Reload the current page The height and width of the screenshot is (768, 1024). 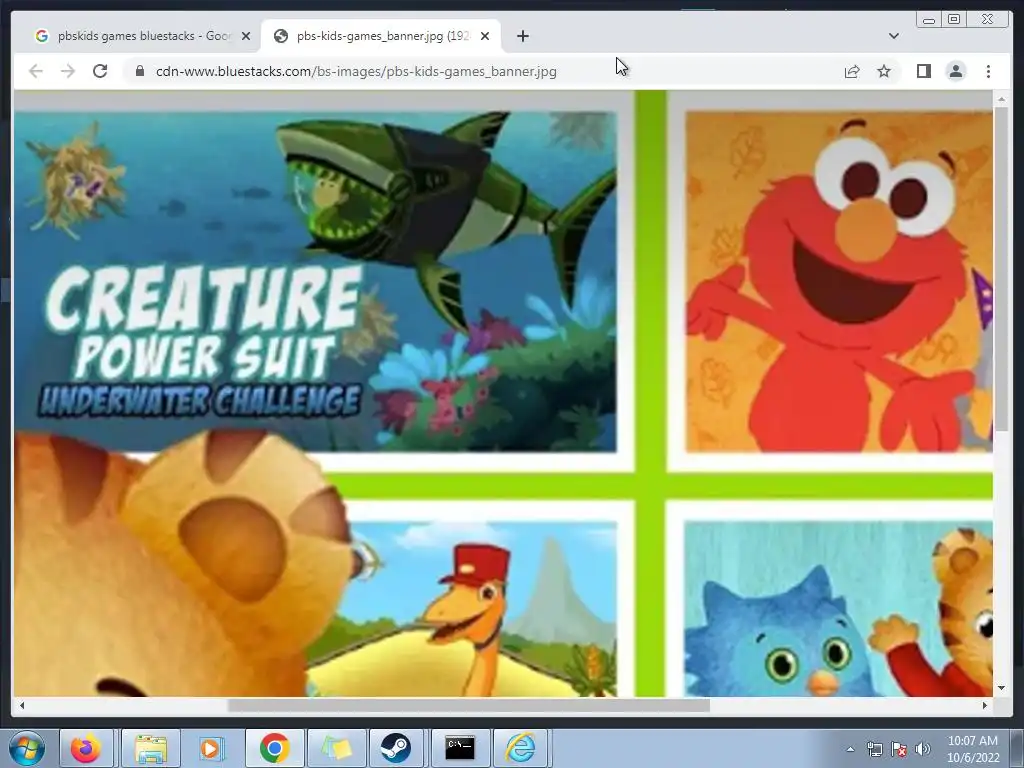[100, 71]
